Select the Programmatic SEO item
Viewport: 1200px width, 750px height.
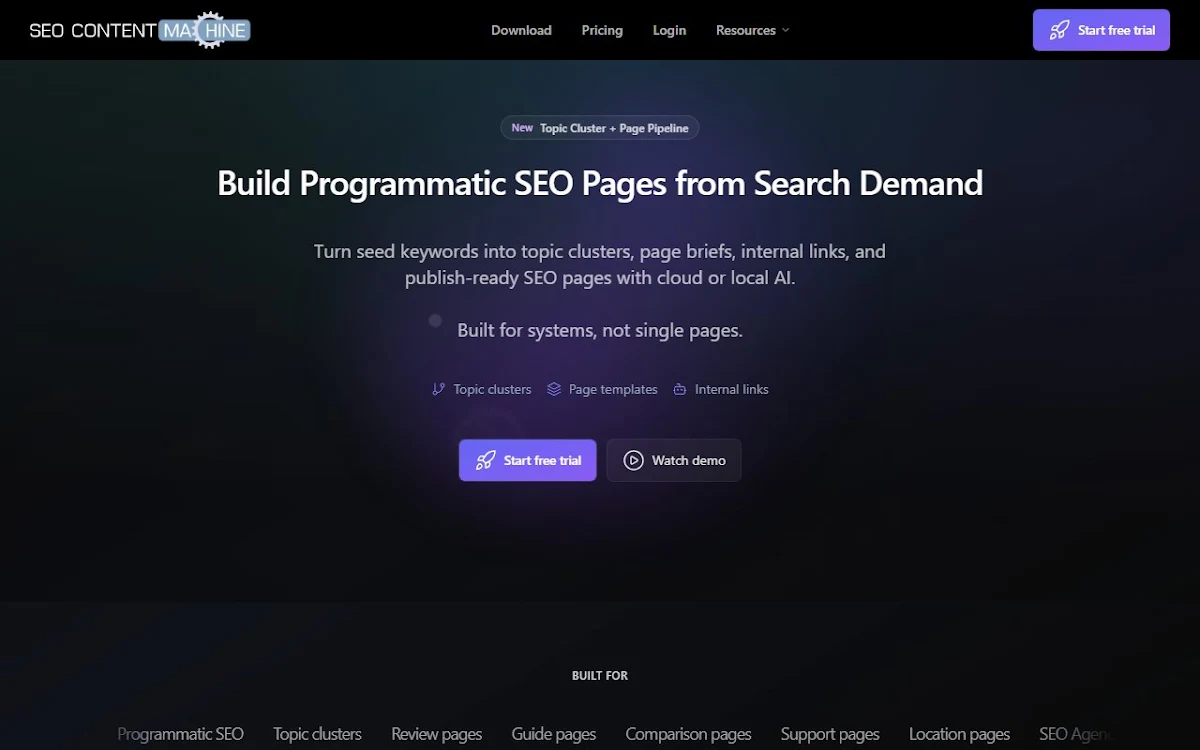pyautogui.click(x=180, y=734)
